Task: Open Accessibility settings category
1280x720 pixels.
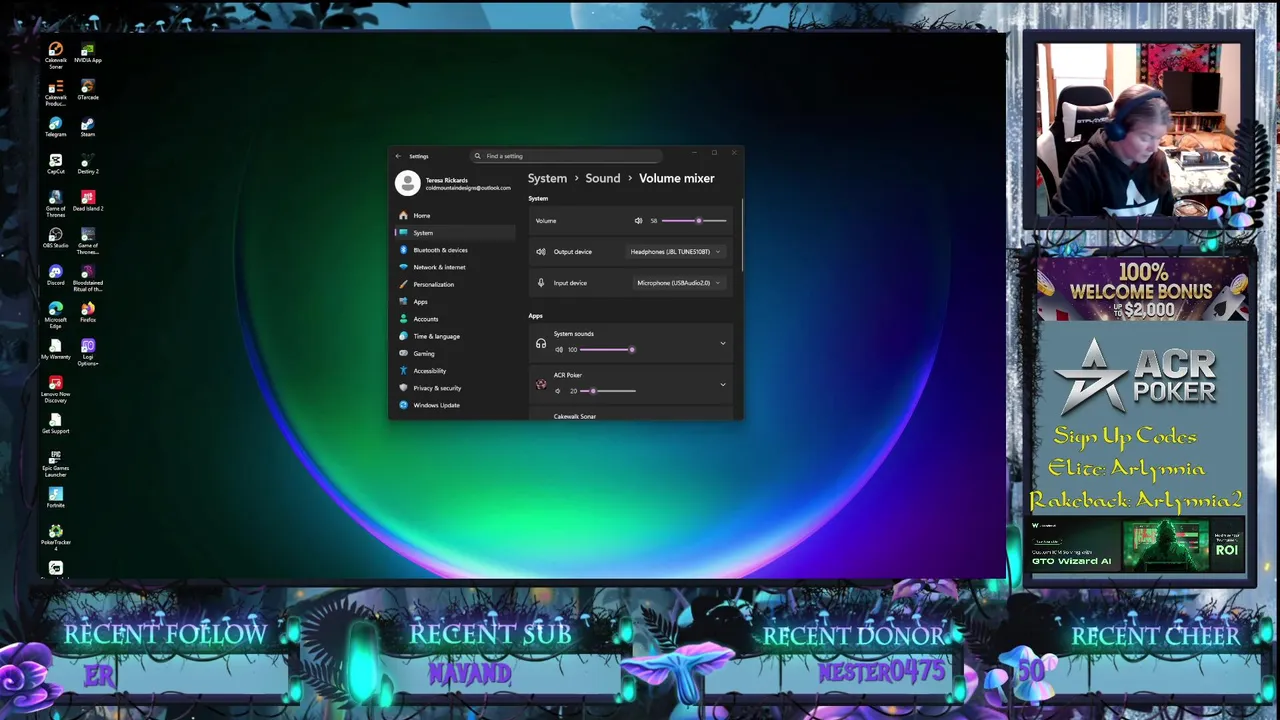Action: (x=455, y=371)
